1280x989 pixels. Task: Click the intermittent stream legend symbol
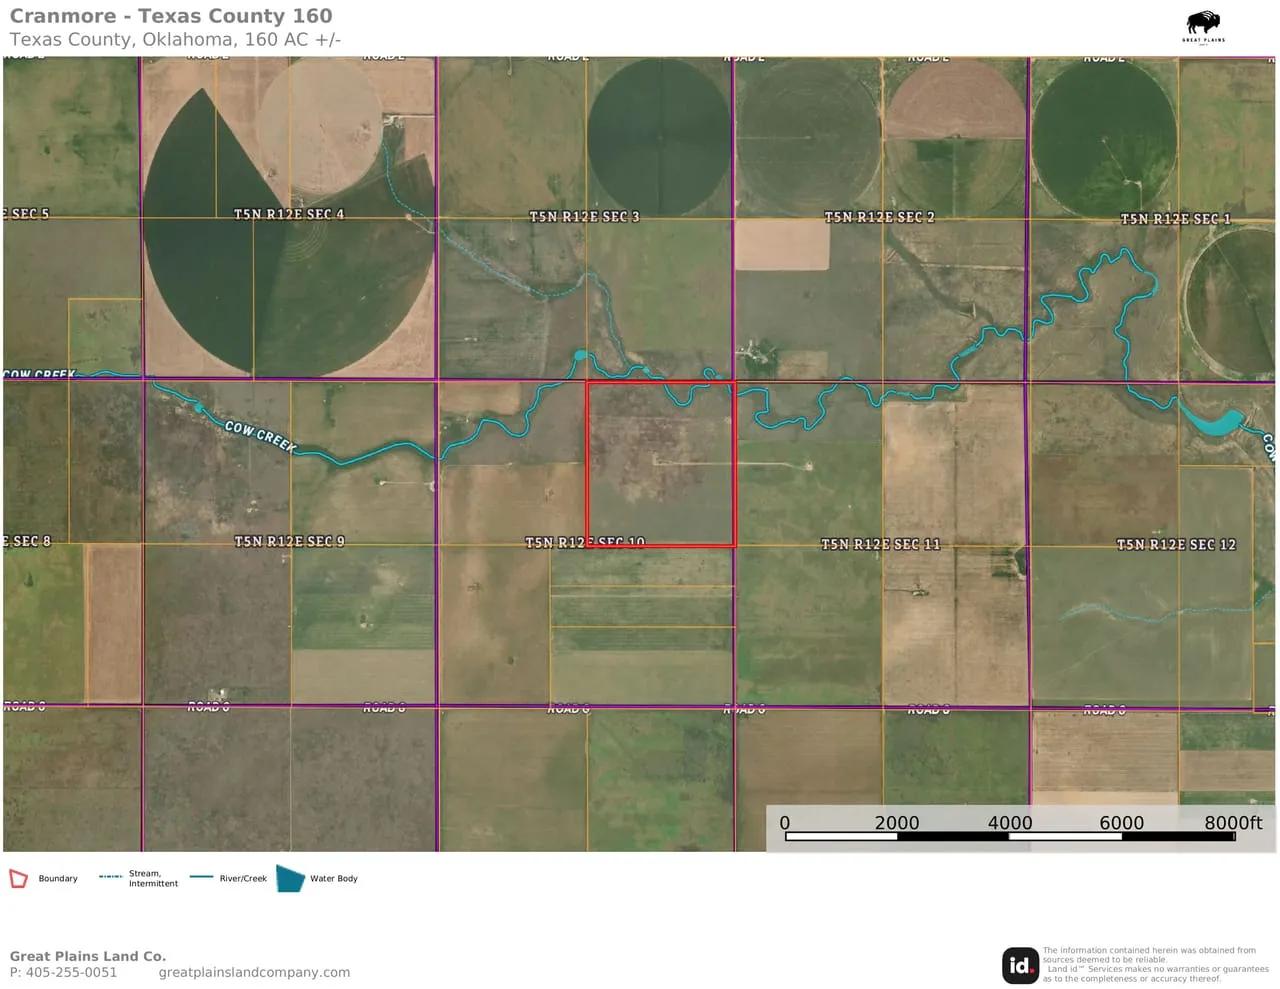(110, 877)
